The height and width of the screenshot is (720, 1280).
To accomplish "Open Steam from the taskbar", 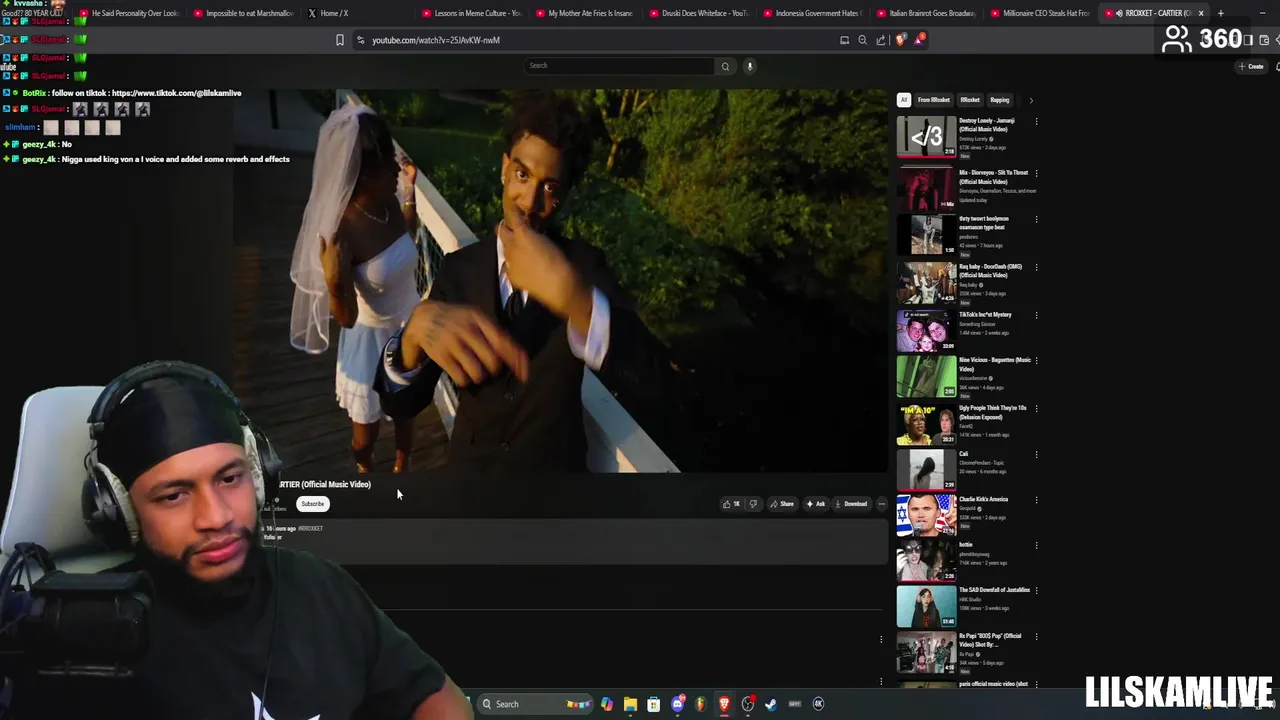I will pos(771,704).
